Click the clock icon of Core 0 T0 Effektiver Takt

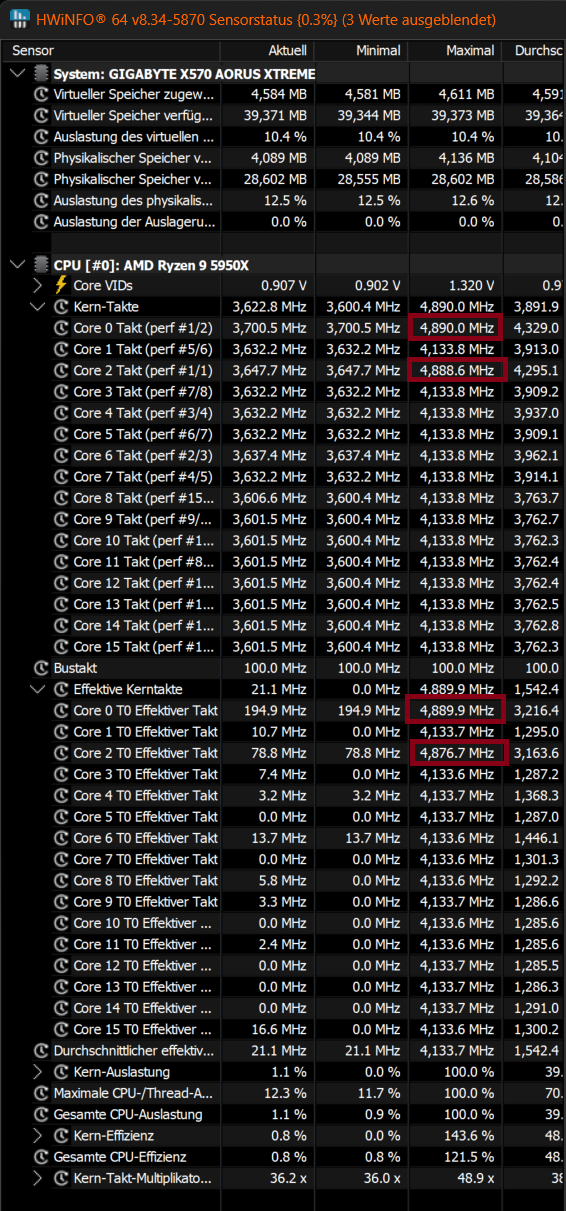point(61,710)
